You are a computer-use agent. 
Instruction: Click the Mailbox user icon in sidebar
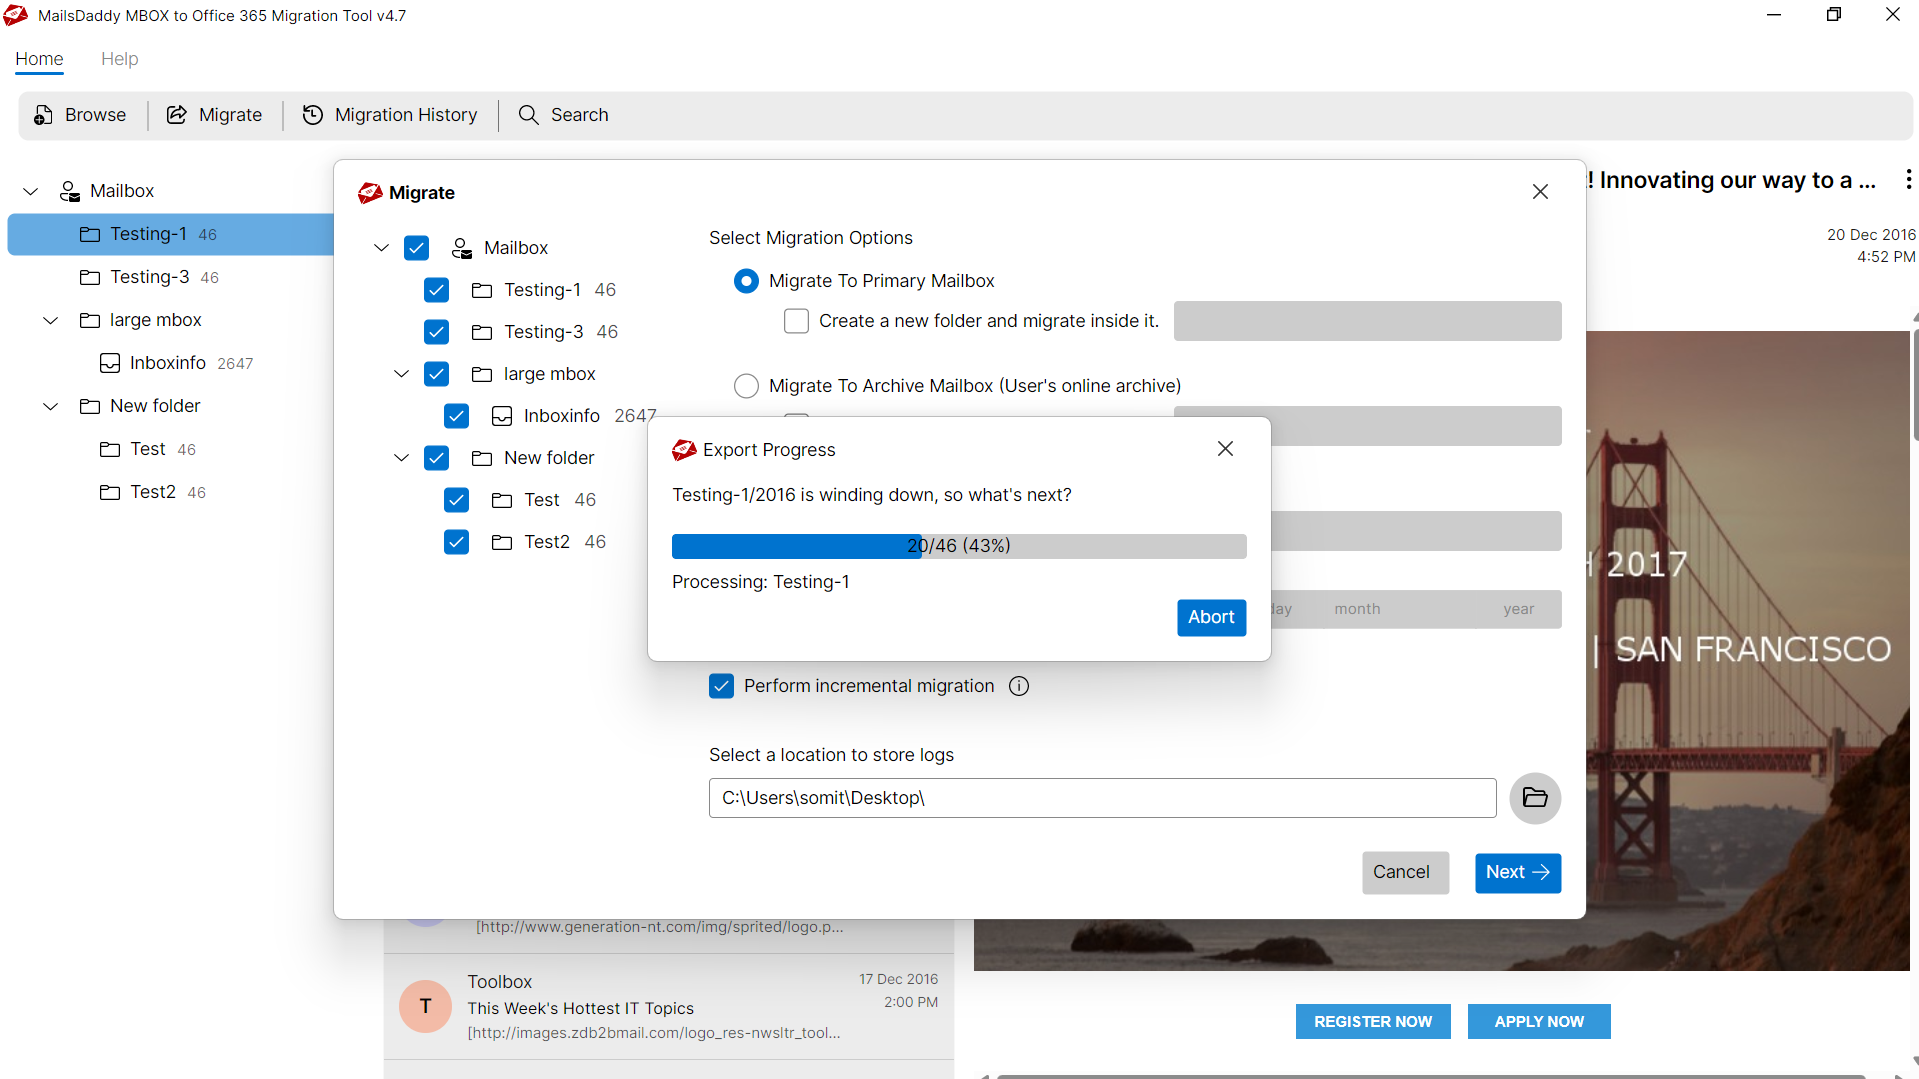pyautogui.click(x=70, y=191)
